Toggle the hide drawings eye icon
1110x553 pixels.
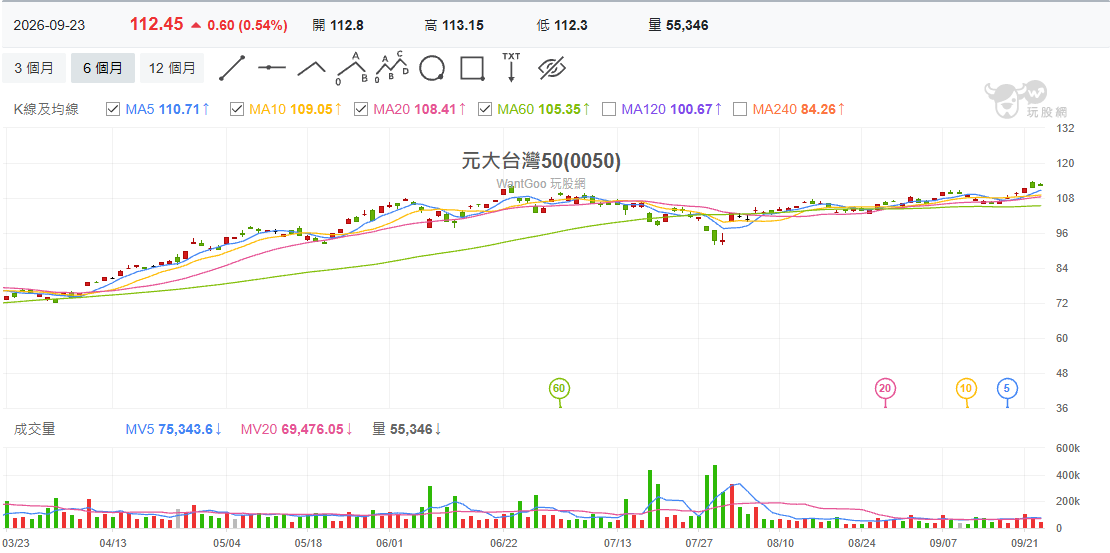pyautogui.click(x=552, y=68)
